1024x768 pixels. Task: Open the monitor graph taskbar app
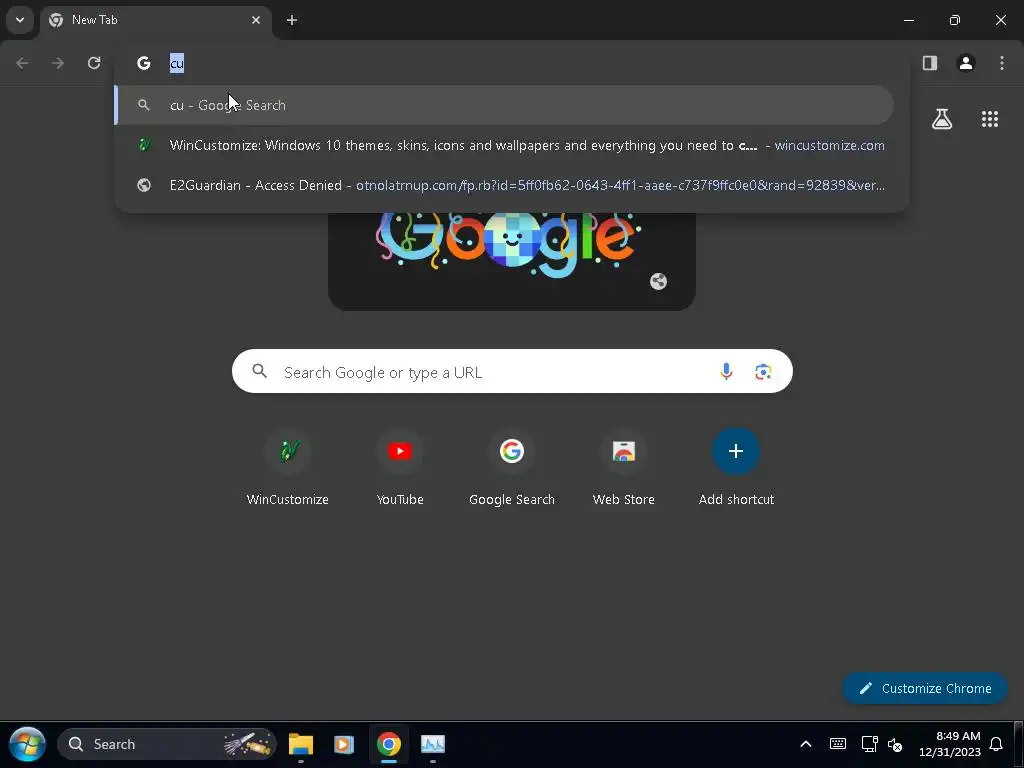(432, 744)
